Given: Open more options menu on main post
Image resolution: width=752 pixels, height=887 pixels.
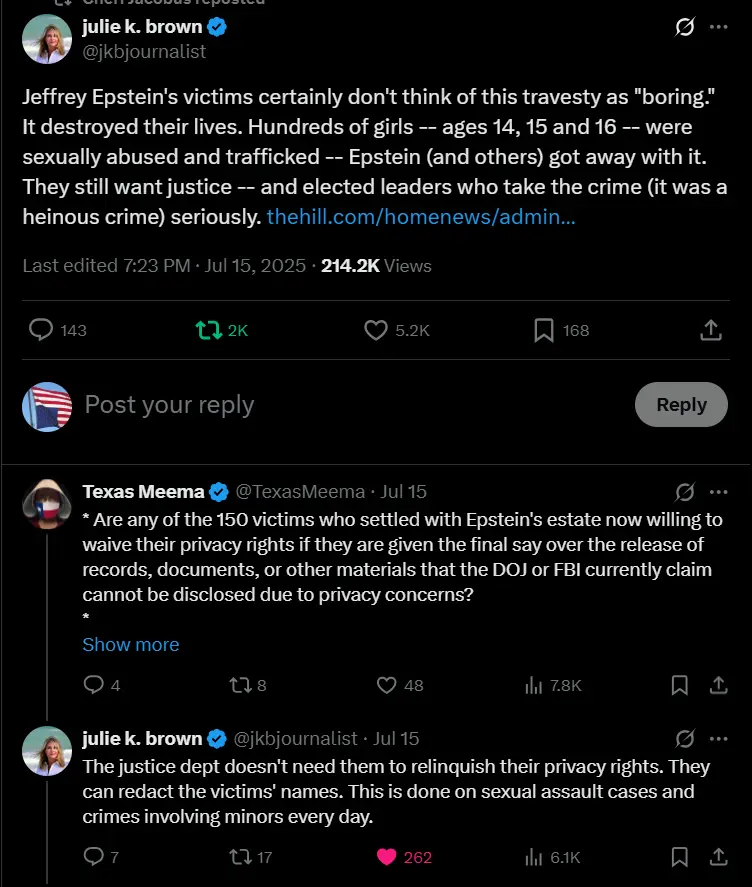Looking at the screenshot, I should 718,27.
